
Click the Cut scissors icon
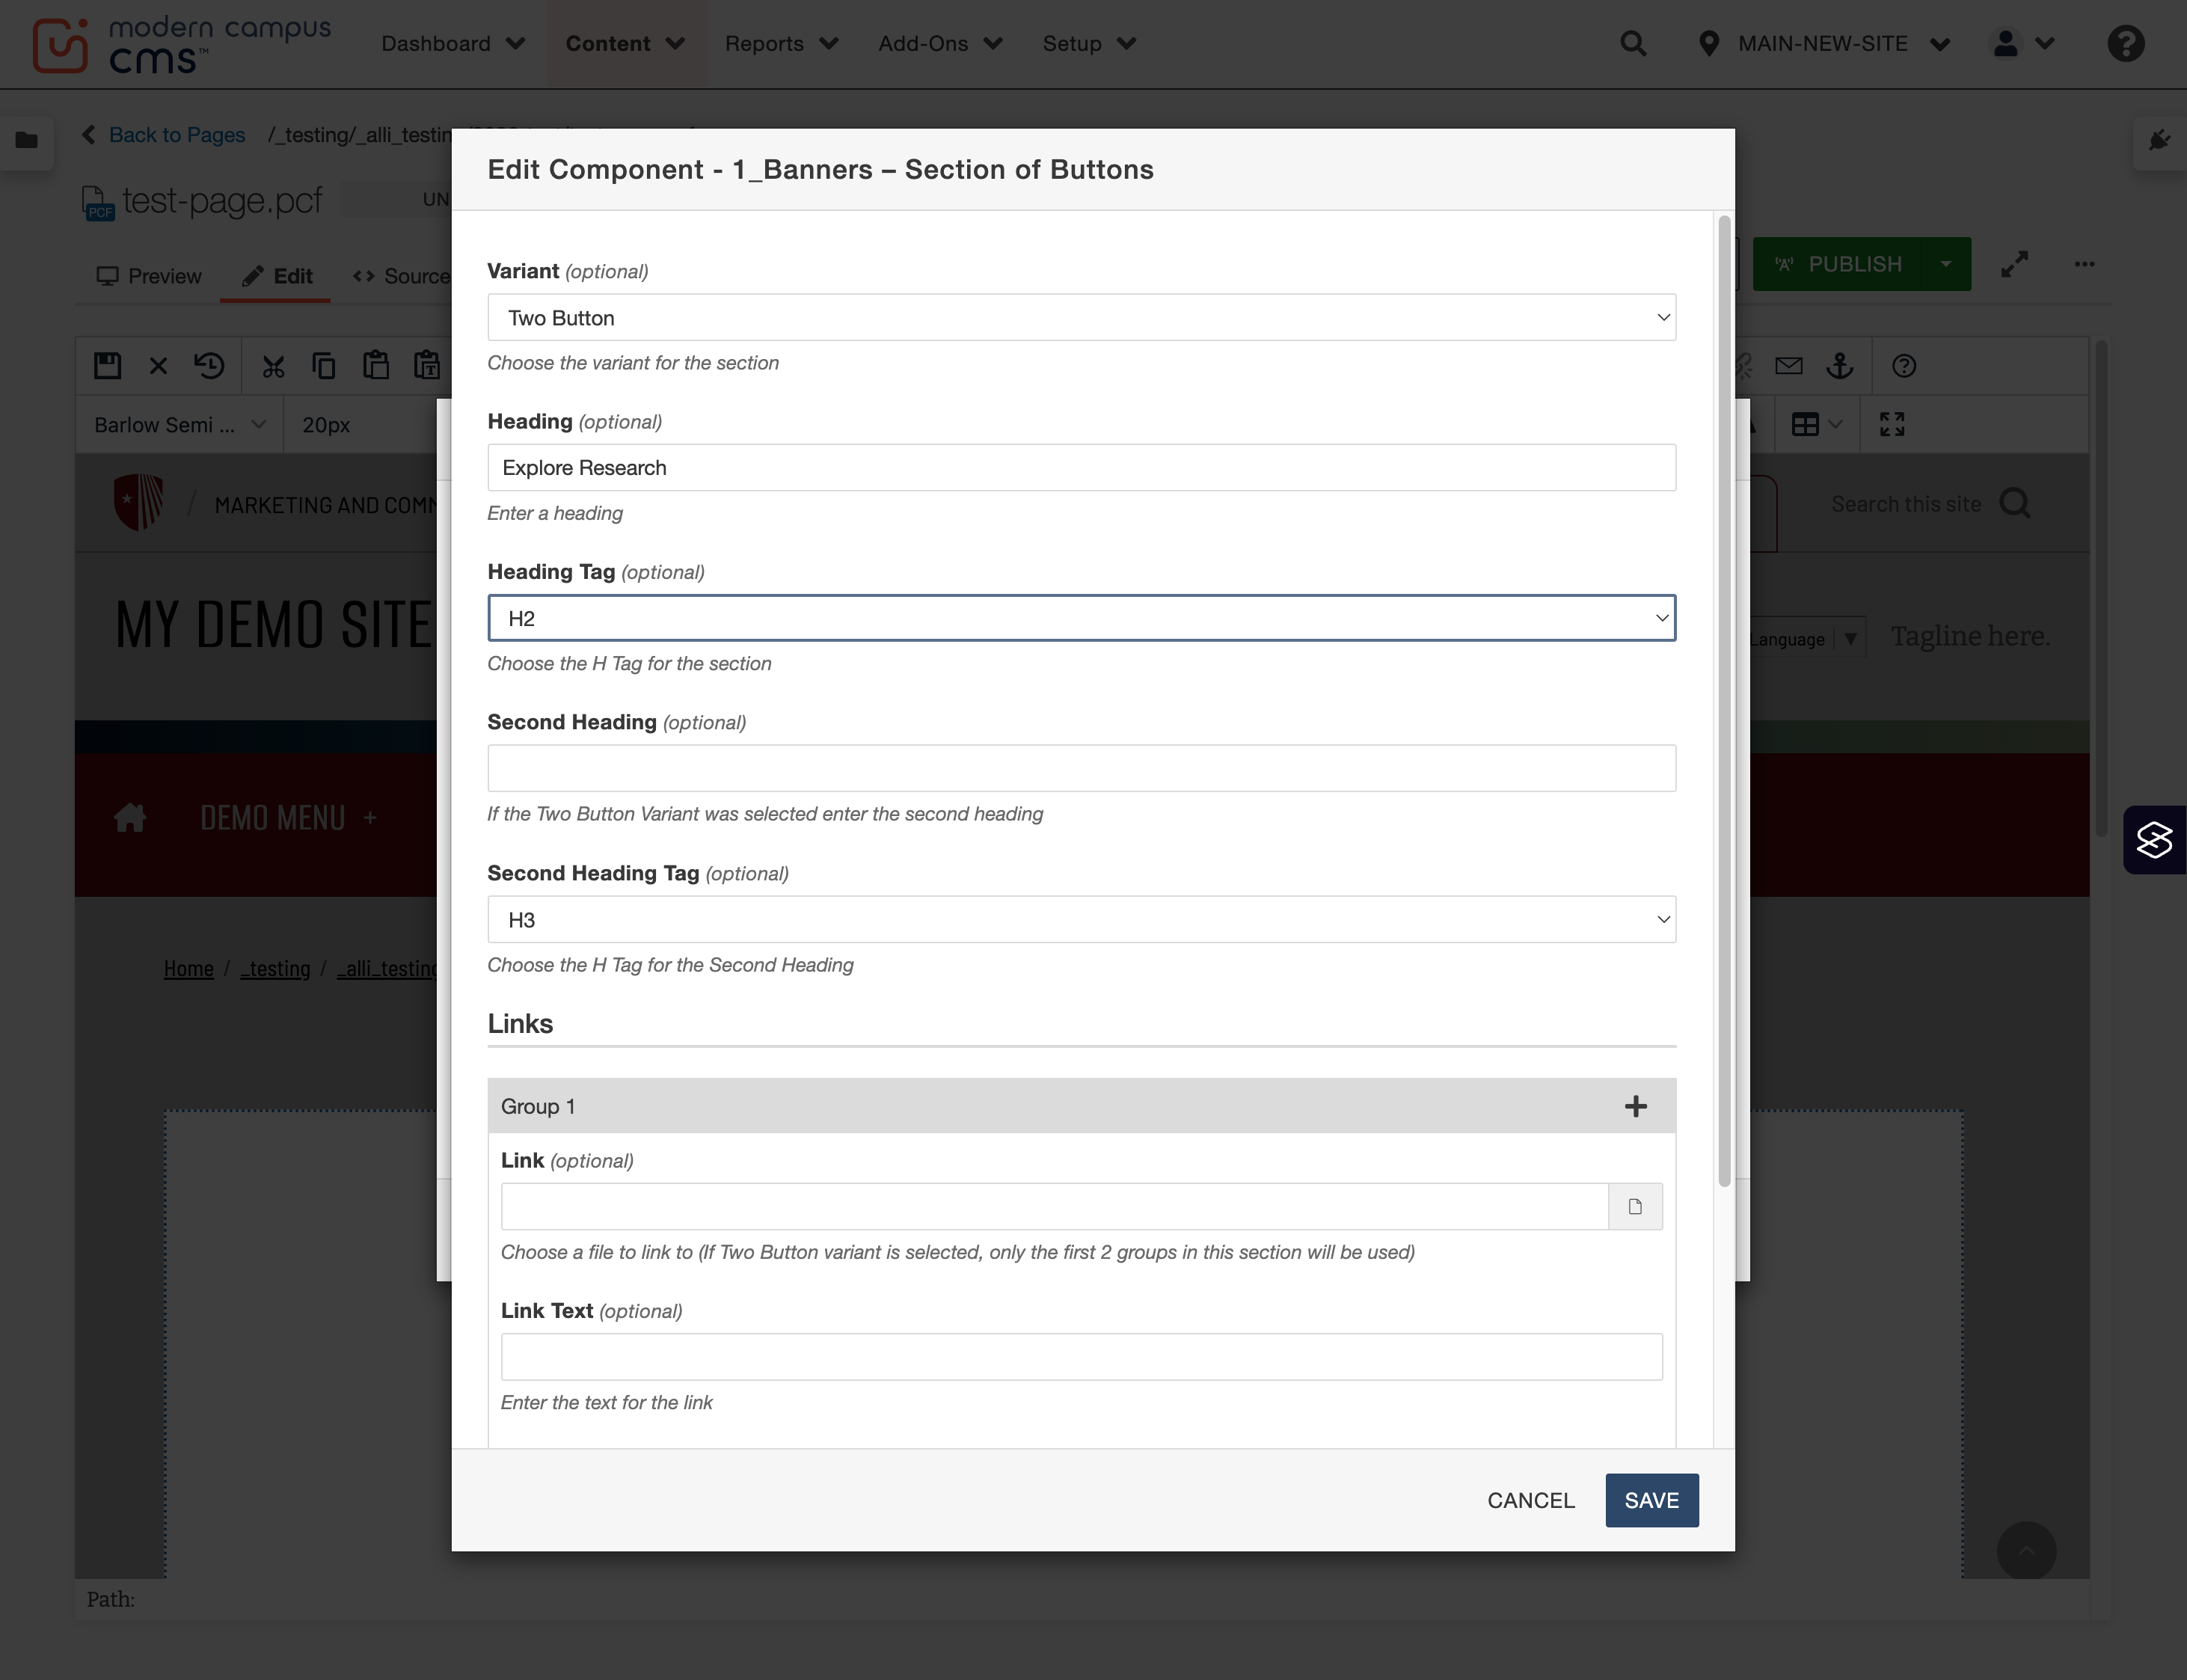pos(273,367)
